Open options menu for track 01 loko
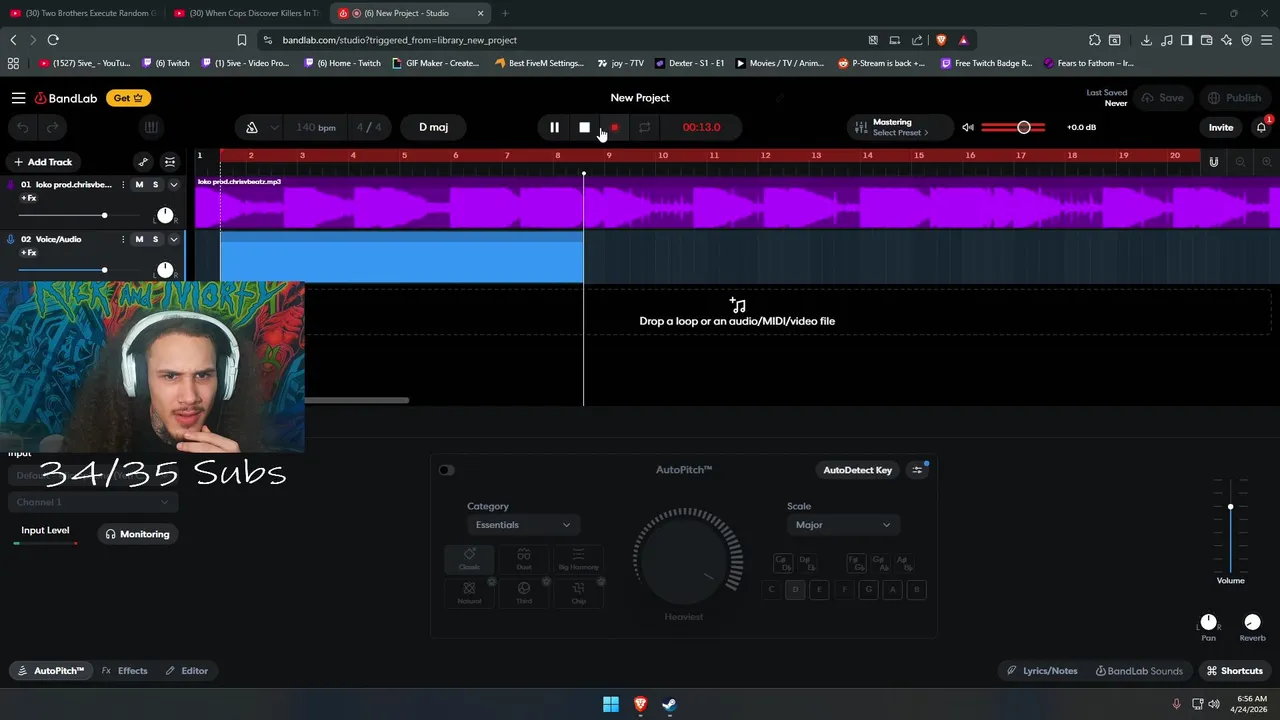Image resolution: width=1280 pixels, height=720 pixels. tap(123, 184)
